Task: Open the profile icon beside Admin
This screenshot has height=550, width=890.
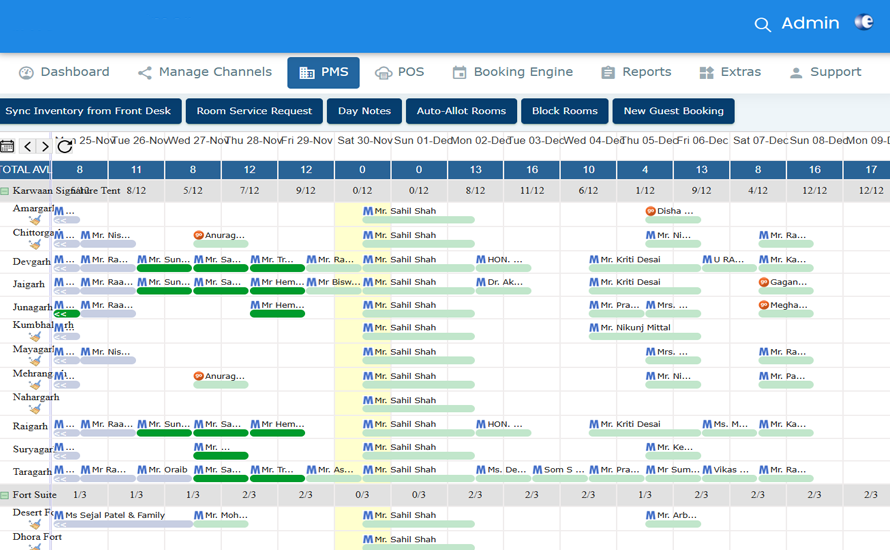Action: [864, 23]
